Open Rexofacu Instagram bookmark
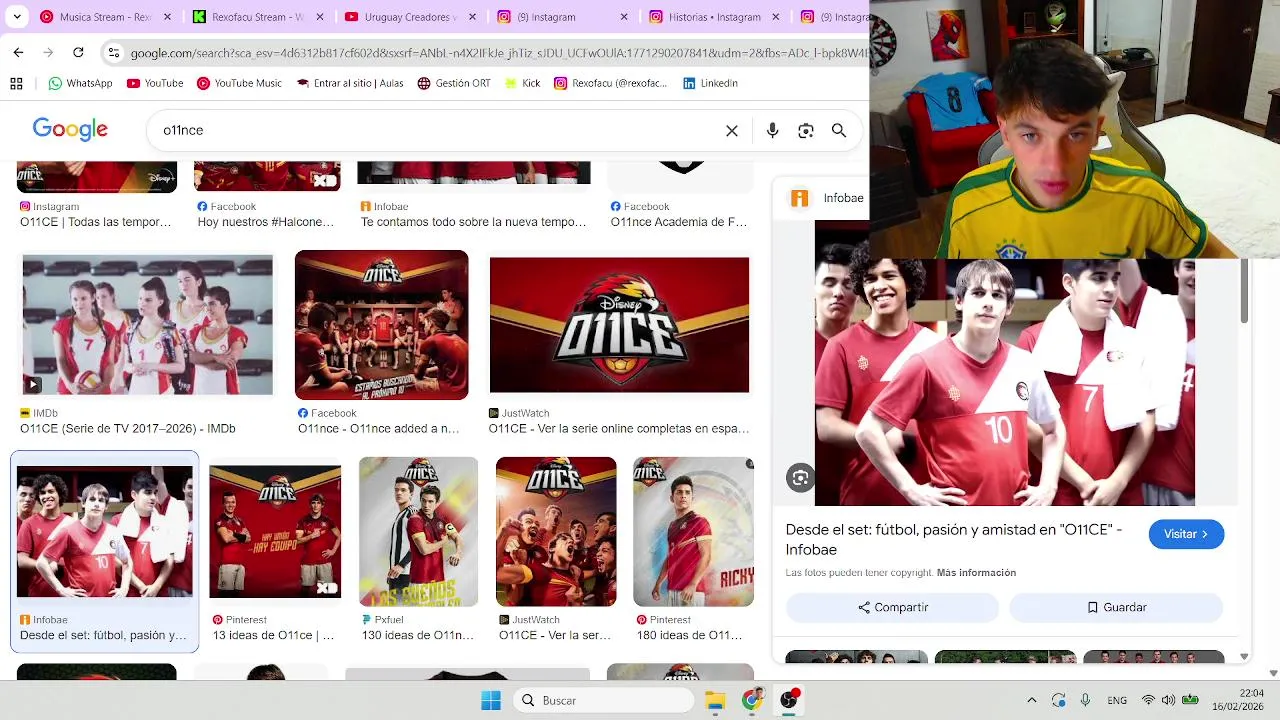Image resolution: width=1280 pixels, height=720 pixels. coord(611,83)
